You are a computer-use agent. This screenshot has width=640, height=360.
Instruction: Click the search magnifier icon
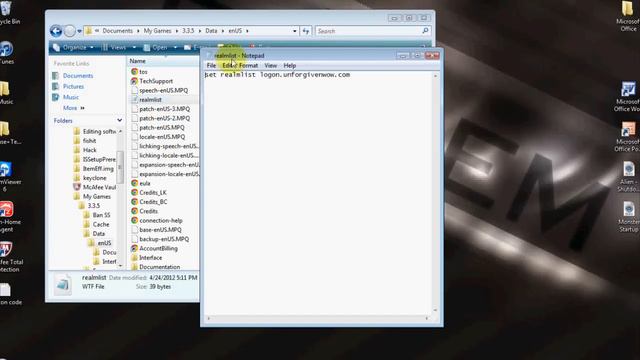point(425,31)
